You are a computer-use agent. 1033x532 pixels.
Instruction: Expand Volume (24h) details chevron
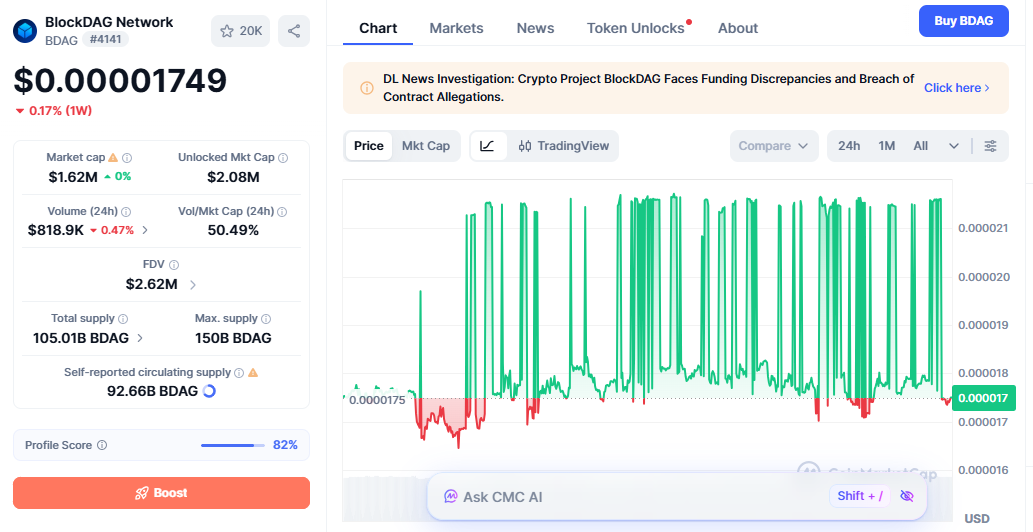pyautogui.click(x=145, y=230)
